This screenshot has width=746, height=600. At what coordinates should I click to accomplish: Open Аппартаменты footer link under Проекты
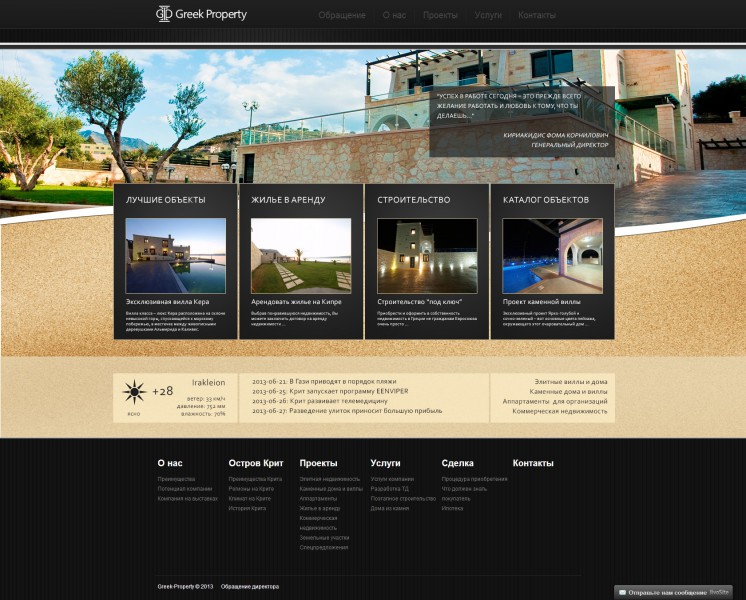pyautogui.click(x=318, y=499)
